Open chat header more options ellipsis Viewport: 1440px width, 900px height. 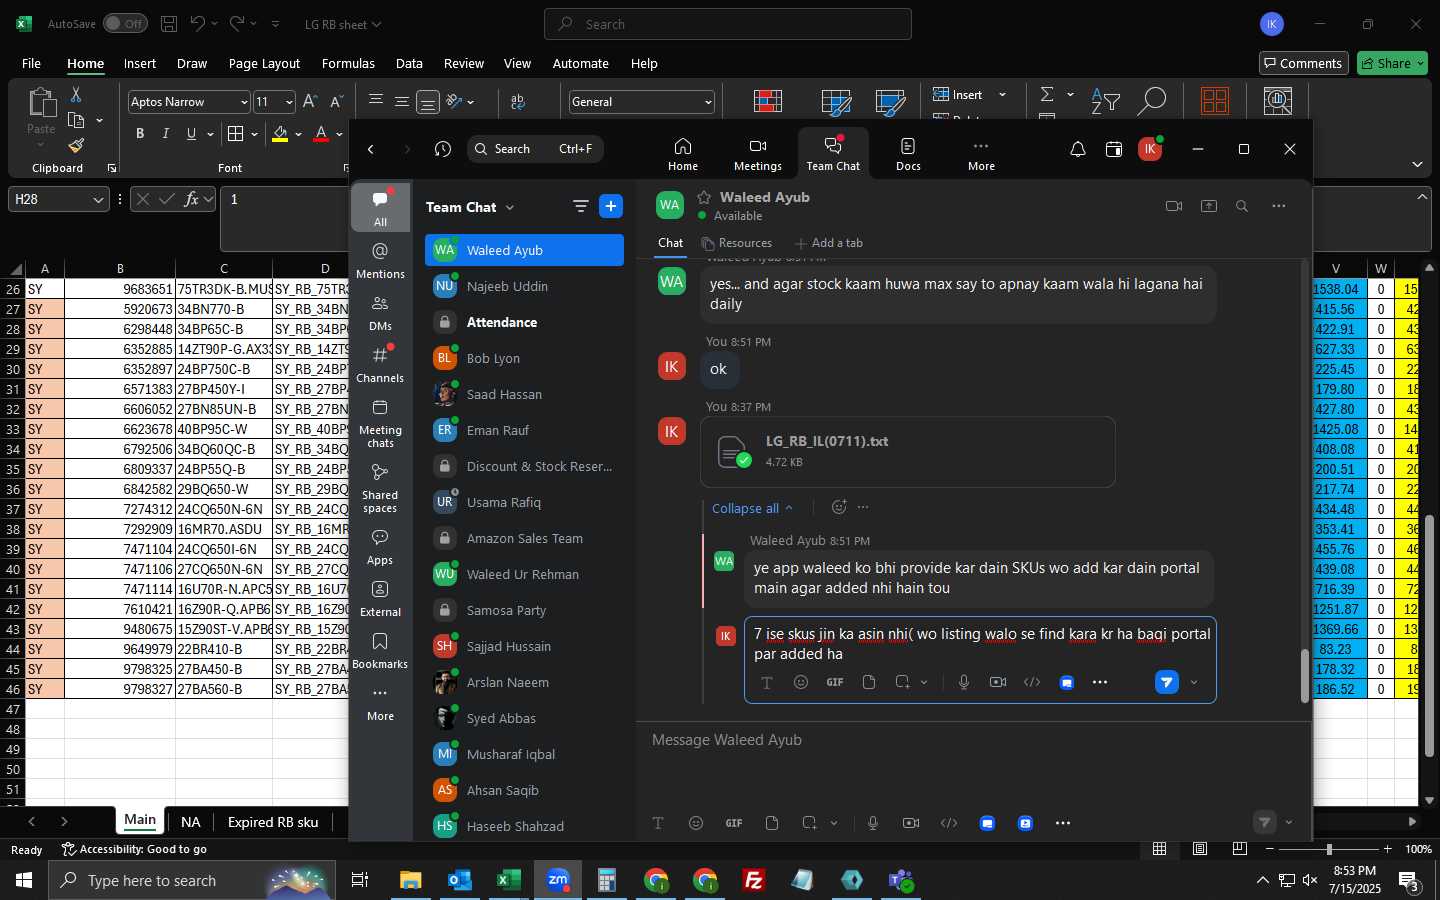(x=1278, y=206)
